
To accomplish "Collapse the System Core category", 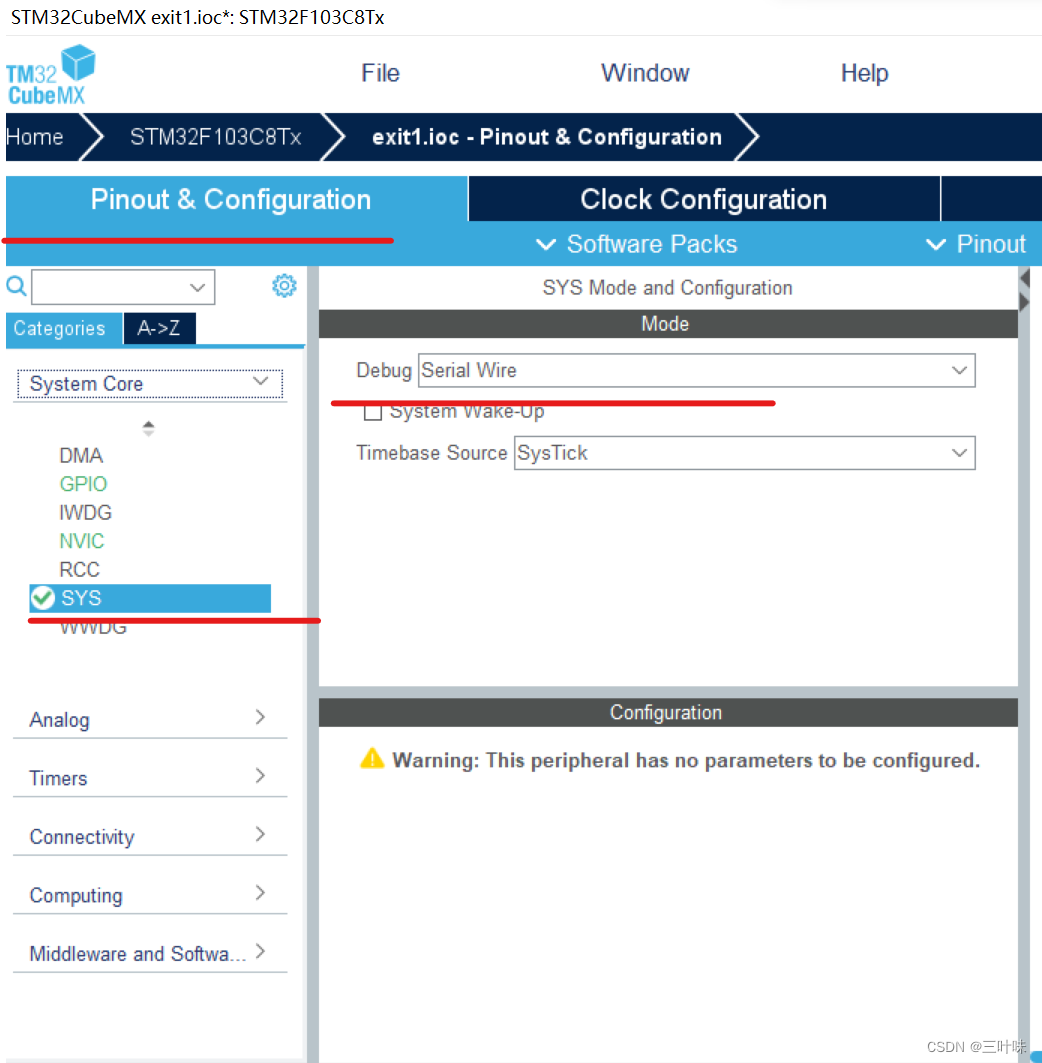I will 150,383.
